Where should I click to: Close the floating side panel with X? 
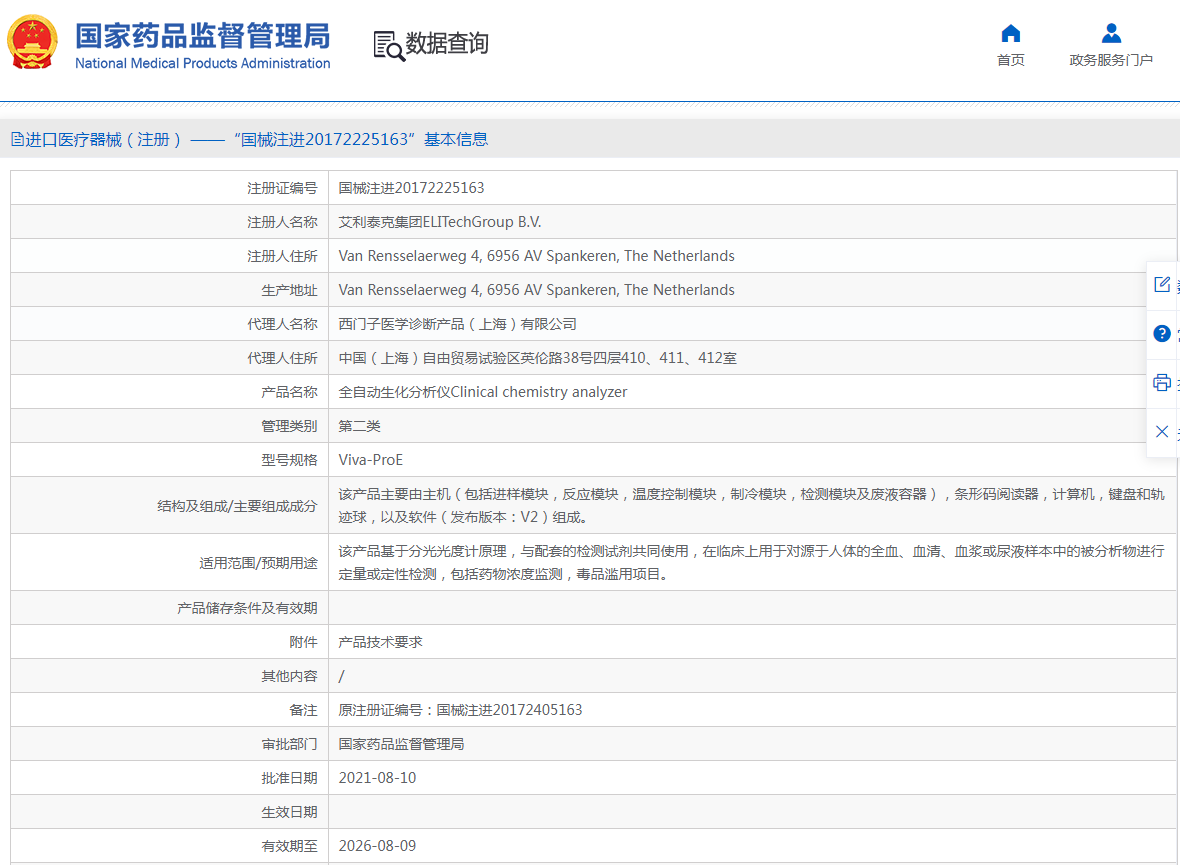coord(1162,431)
